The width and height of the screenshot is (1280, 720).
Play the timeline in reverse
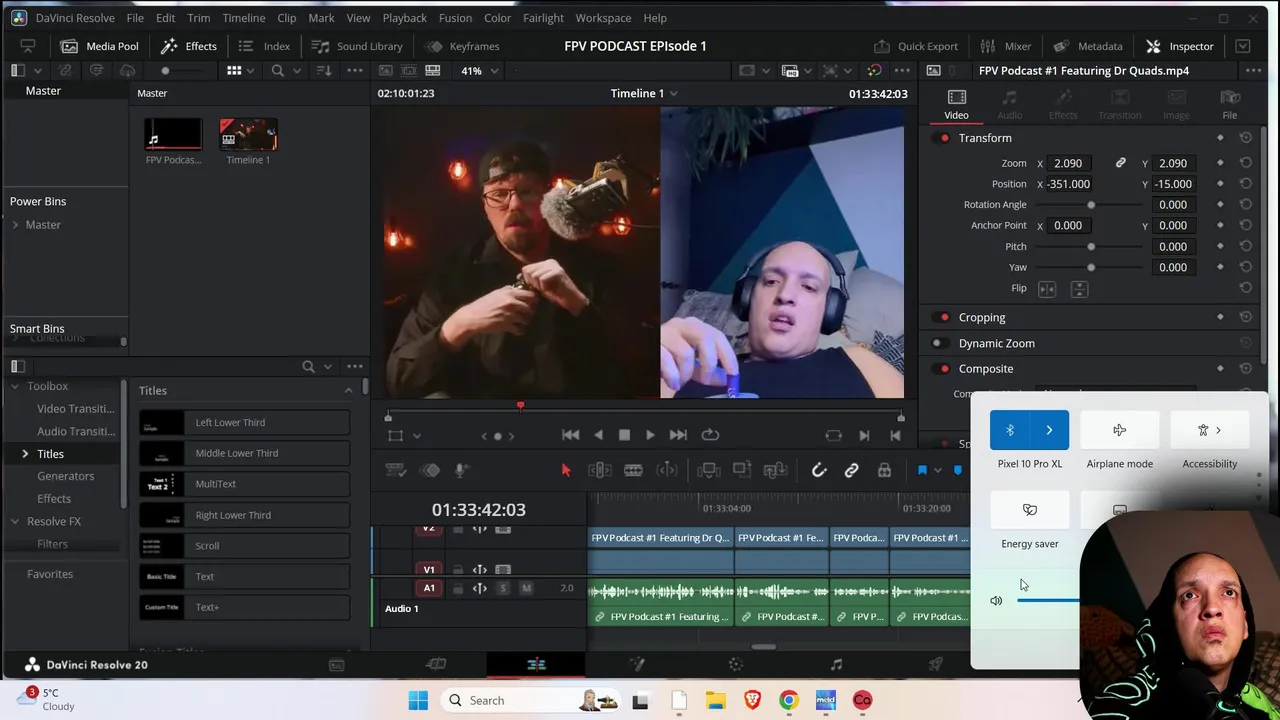tap(598, 435)
